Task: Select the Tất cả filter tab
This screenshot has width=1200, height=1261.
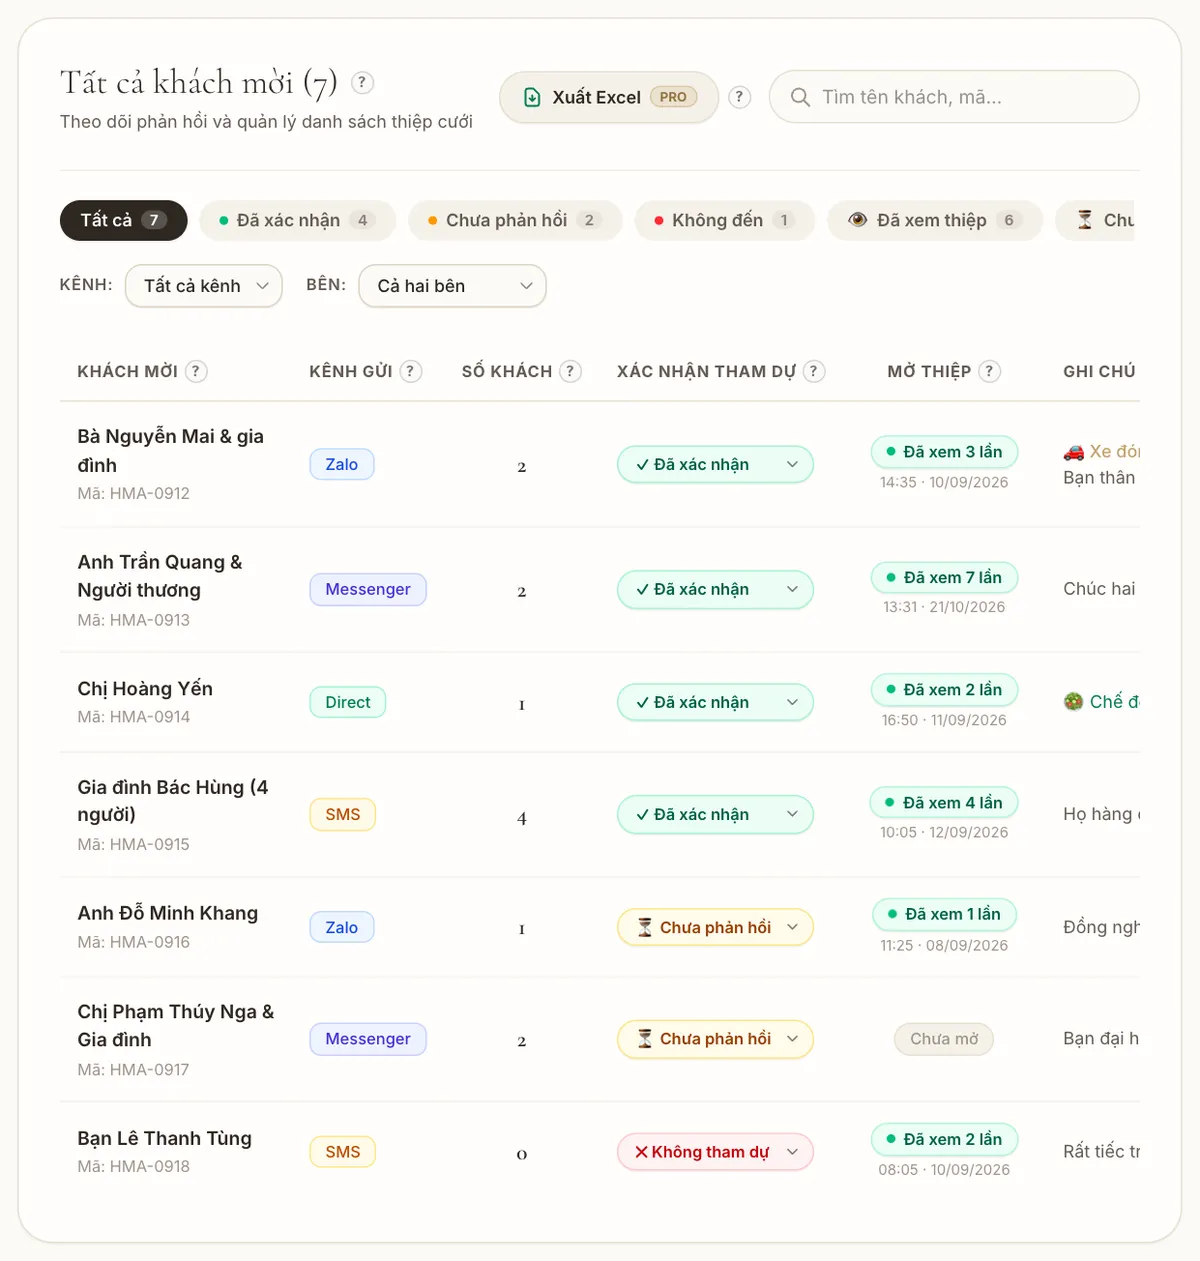Action: pyautogui.click(x=124, y=220)
